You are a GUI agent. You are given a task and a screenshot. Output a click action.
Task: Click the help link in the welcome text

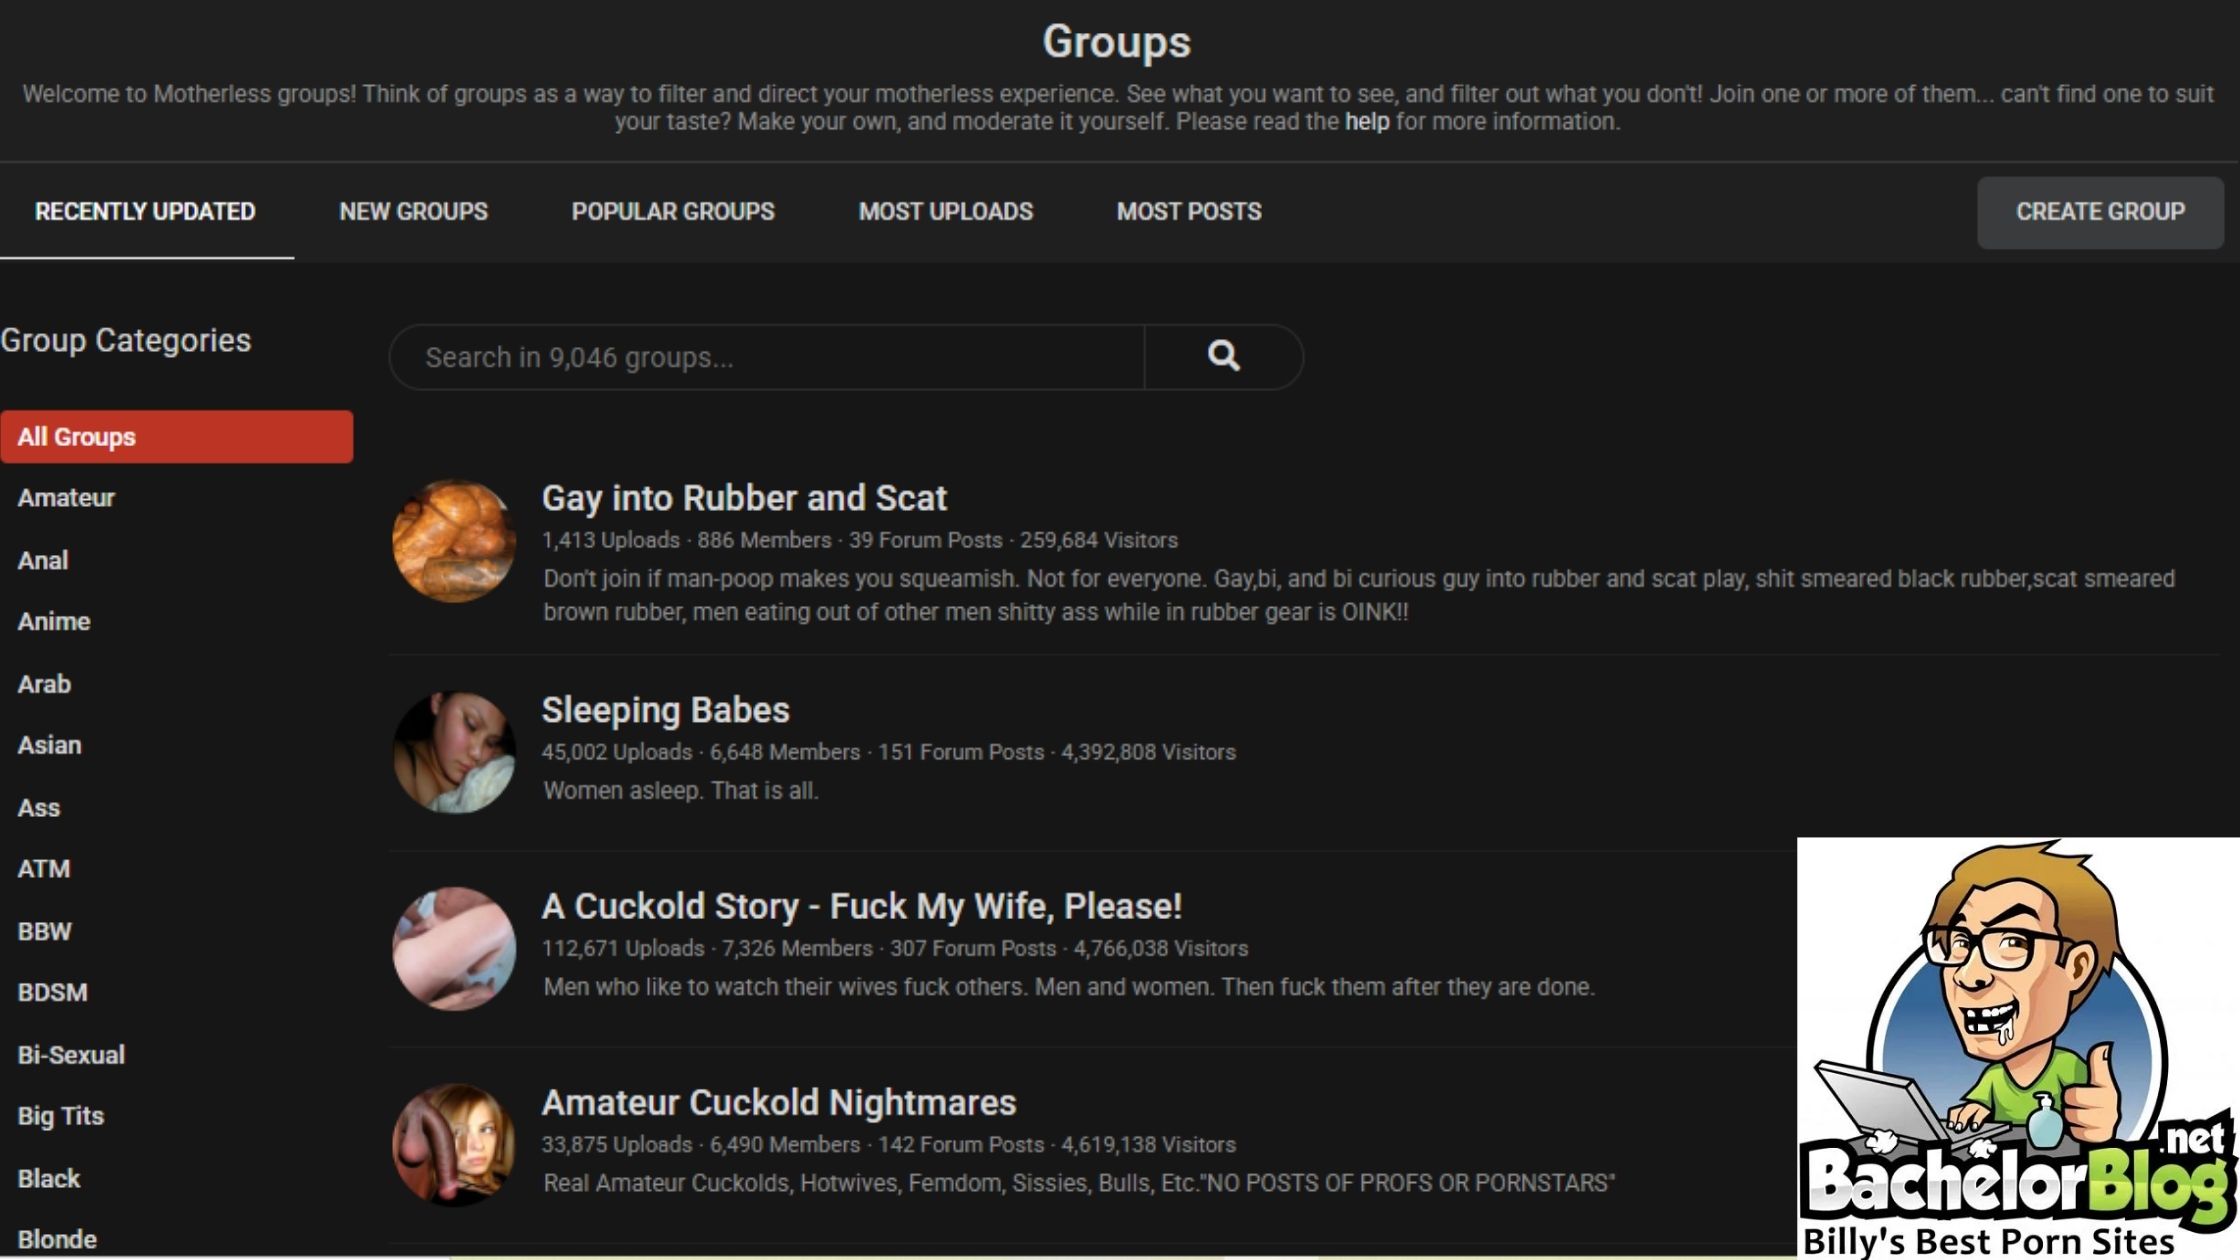point(1366,121)
